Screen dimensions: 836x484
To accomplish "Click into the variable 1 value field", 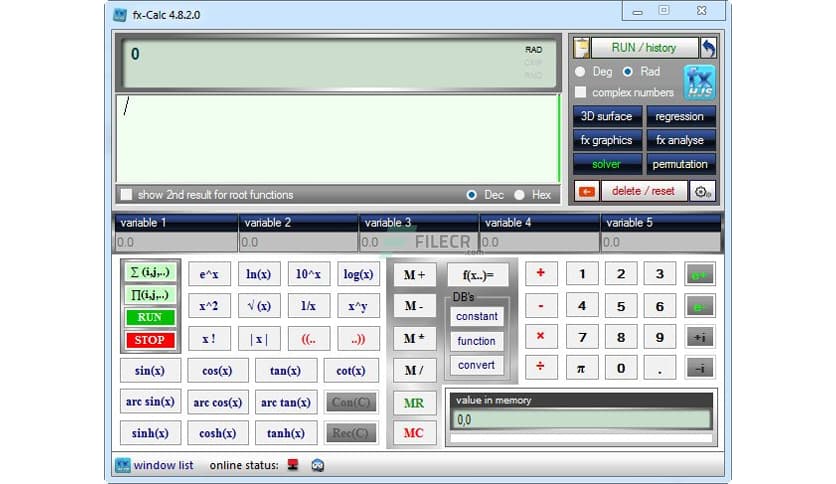I will [176, 243].
